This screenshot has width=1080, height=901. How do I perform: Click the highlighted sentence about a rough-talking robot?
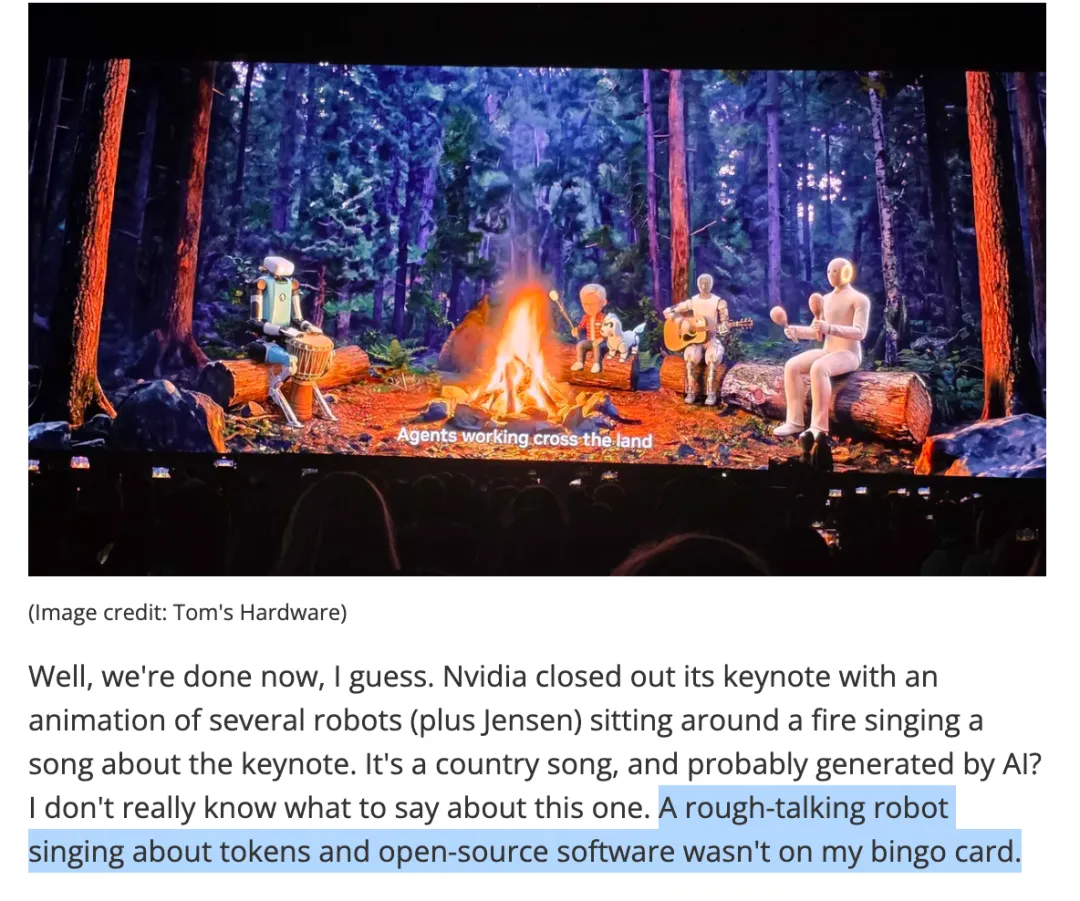[524, 829]
